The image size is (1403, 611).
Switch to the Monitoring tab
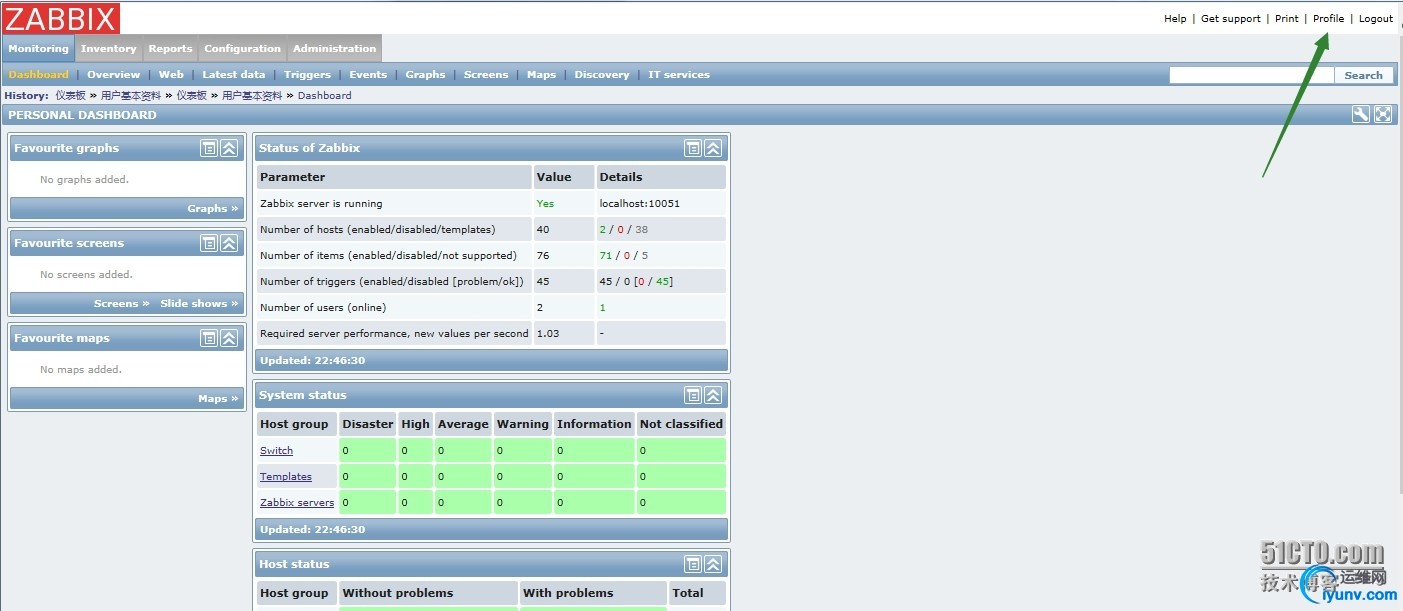click(x=39, y=49)
